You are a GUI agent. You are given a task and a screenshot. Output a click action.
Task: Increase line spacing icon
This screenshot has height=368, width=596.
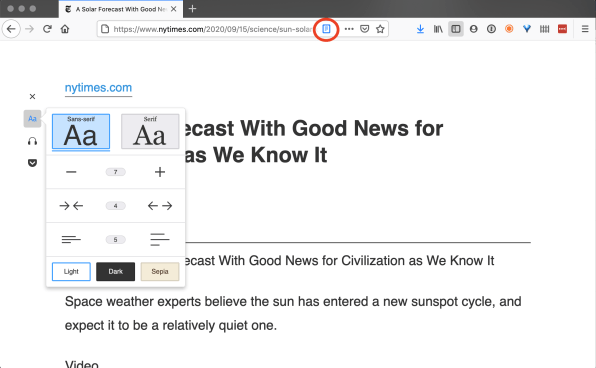[160, 240]
